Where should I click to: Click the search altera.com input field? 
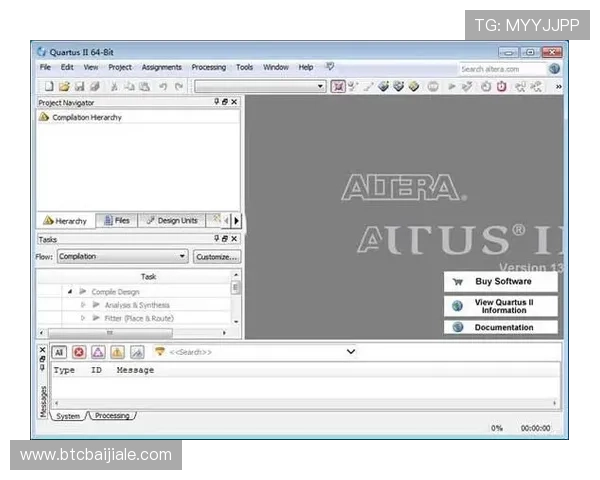point(500,69)
